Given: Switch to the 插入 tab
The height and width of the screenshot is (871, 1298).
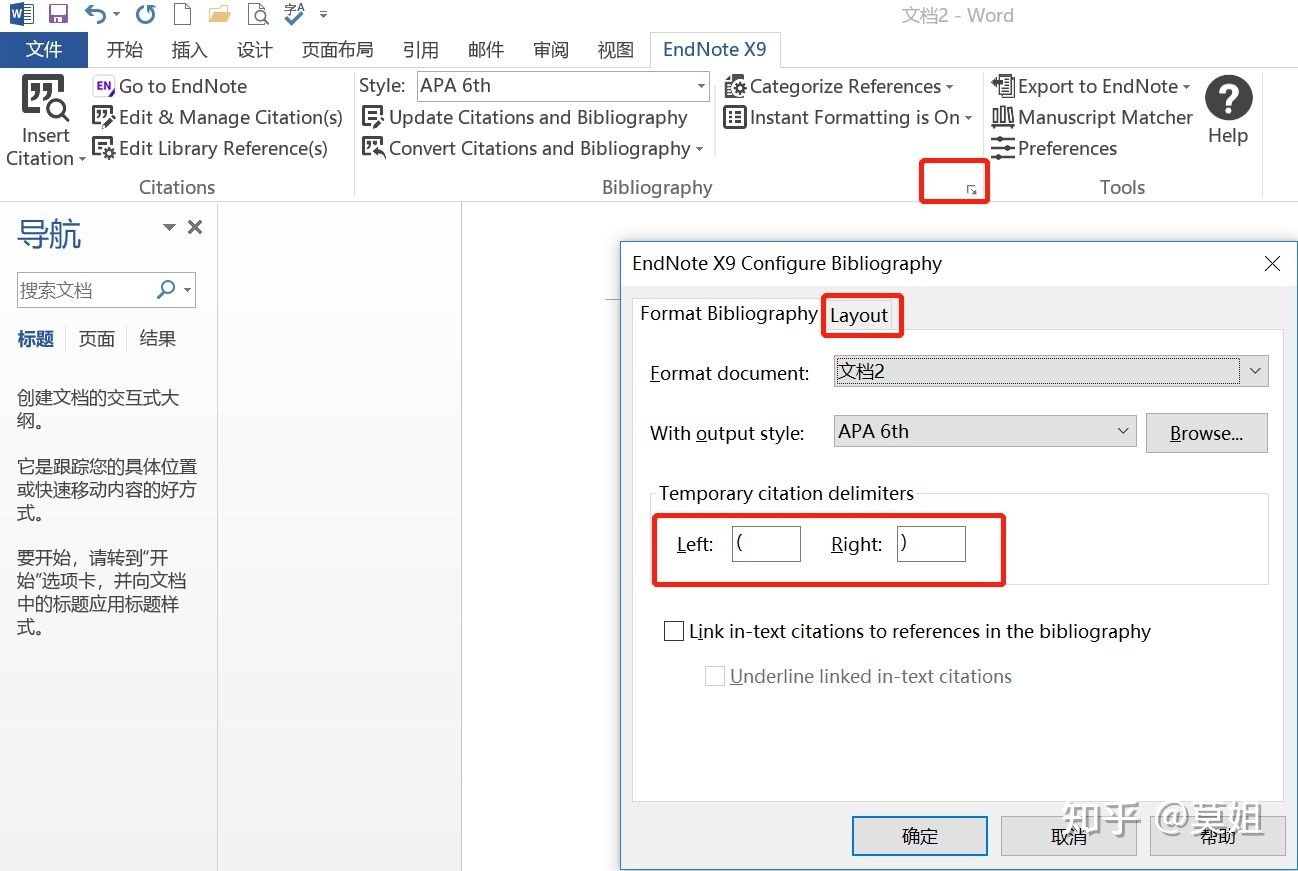Looking at the screenshot, I should pyautogui.click(x=189, y=49).
